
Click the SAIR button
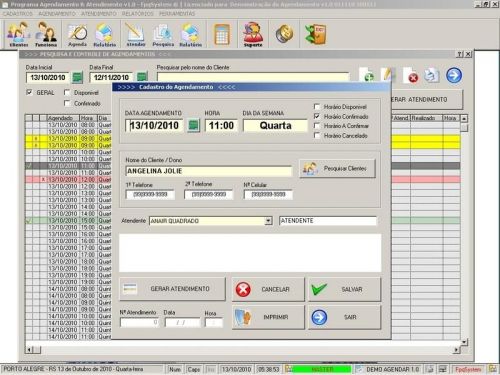coord(344,317)
